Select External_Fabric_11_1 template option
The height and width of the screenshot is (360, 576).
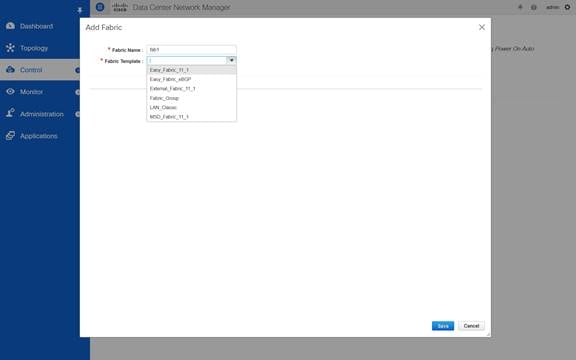pos(191,89)
